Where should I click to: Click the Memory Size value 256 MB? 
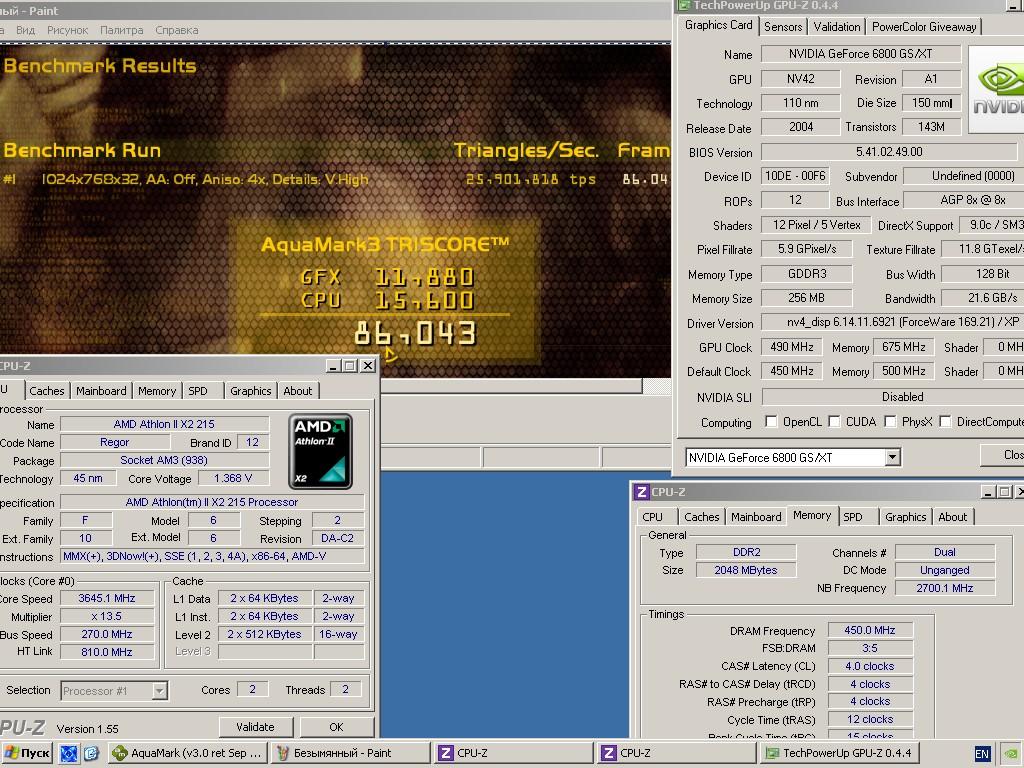807,298
